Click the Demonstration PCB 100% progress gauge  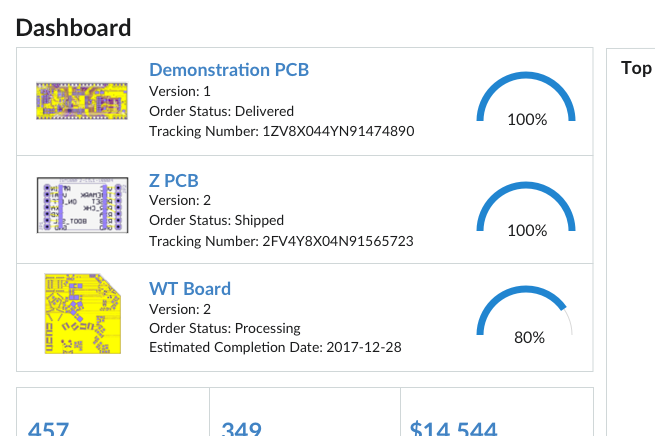pyautogui.click(x=526, y=100)
